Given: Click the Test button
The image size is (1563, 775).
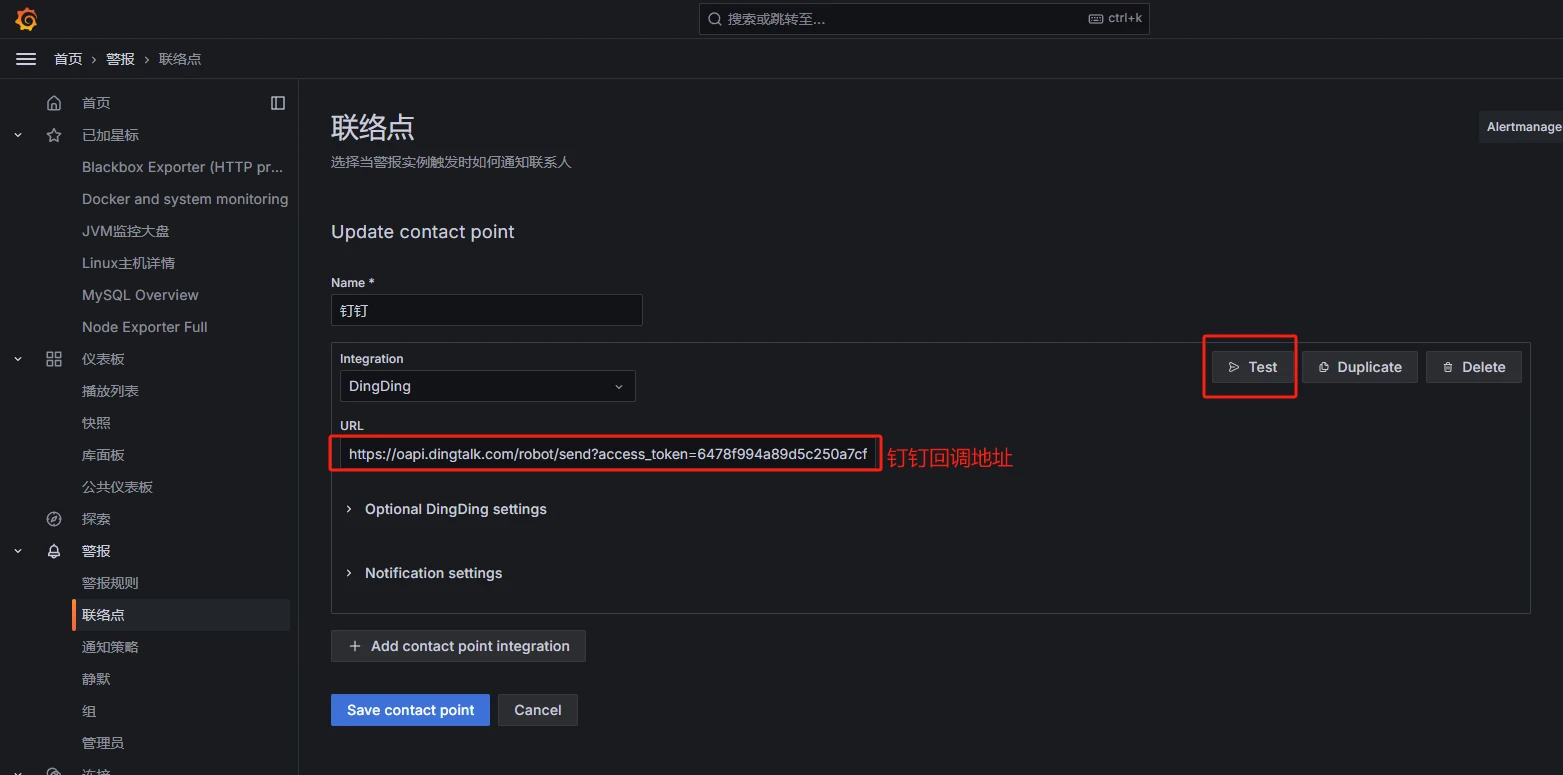Looking at the screenshot, I should pyautogui.click(x=1253, y=367).
